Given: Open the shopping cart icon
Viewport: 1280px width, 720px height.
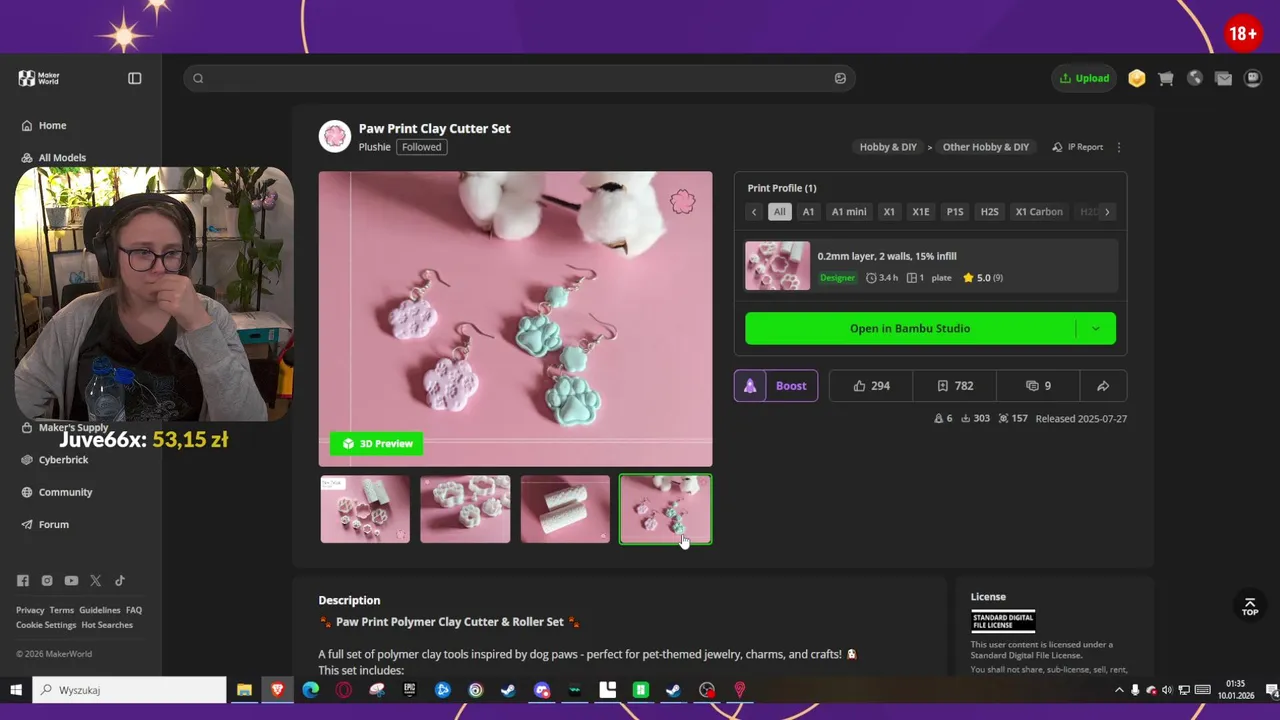Looking at the screenshot, I should (x=1166, y=78).
